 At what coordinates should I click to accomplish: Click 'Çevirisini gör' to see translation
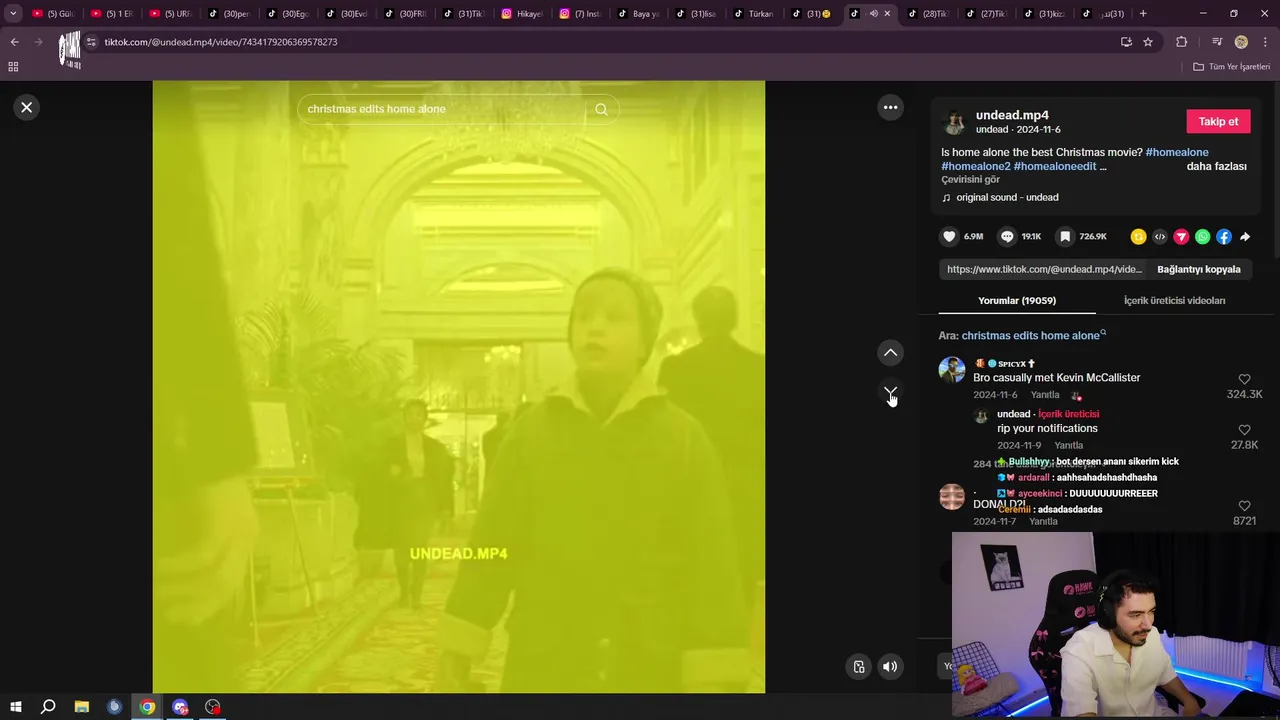coord(970,180)
